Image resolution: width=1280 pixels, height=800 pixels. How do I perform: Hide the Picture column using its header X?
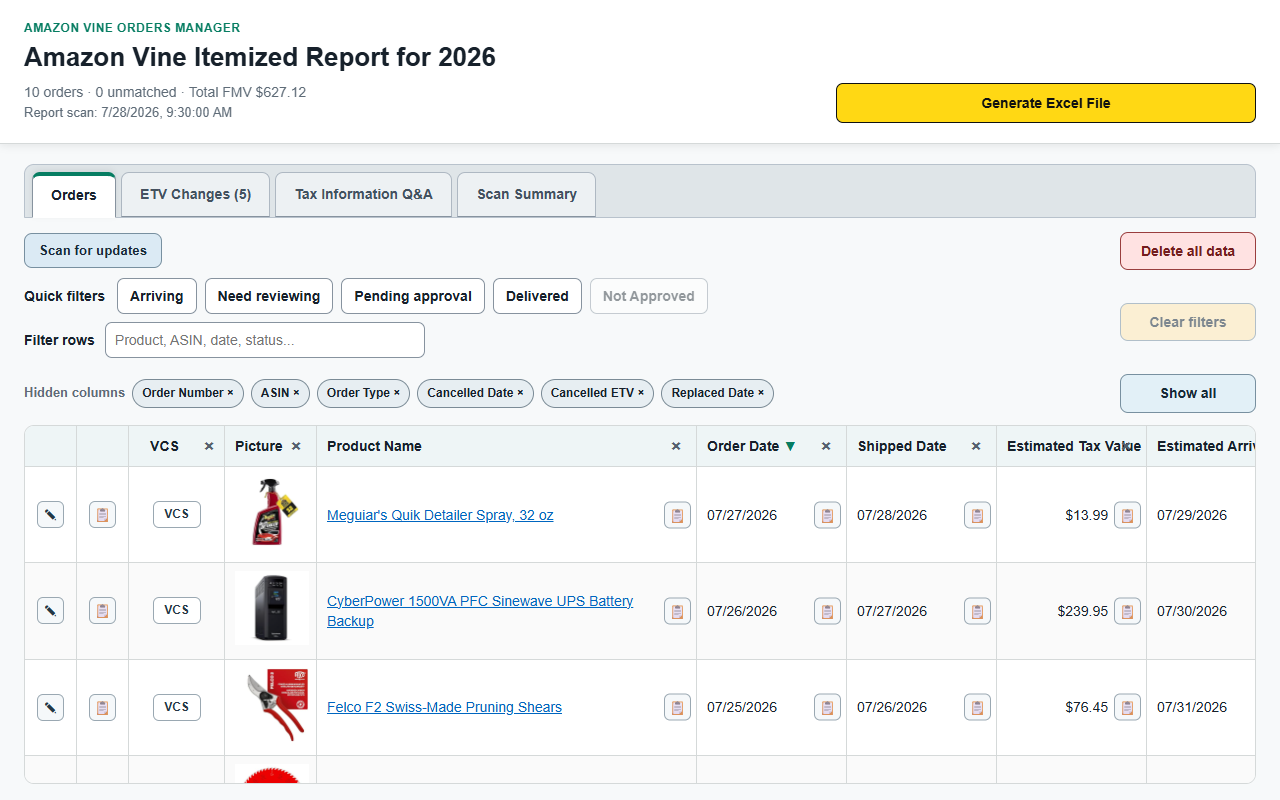pyautogui.click(x=296, y=446)
